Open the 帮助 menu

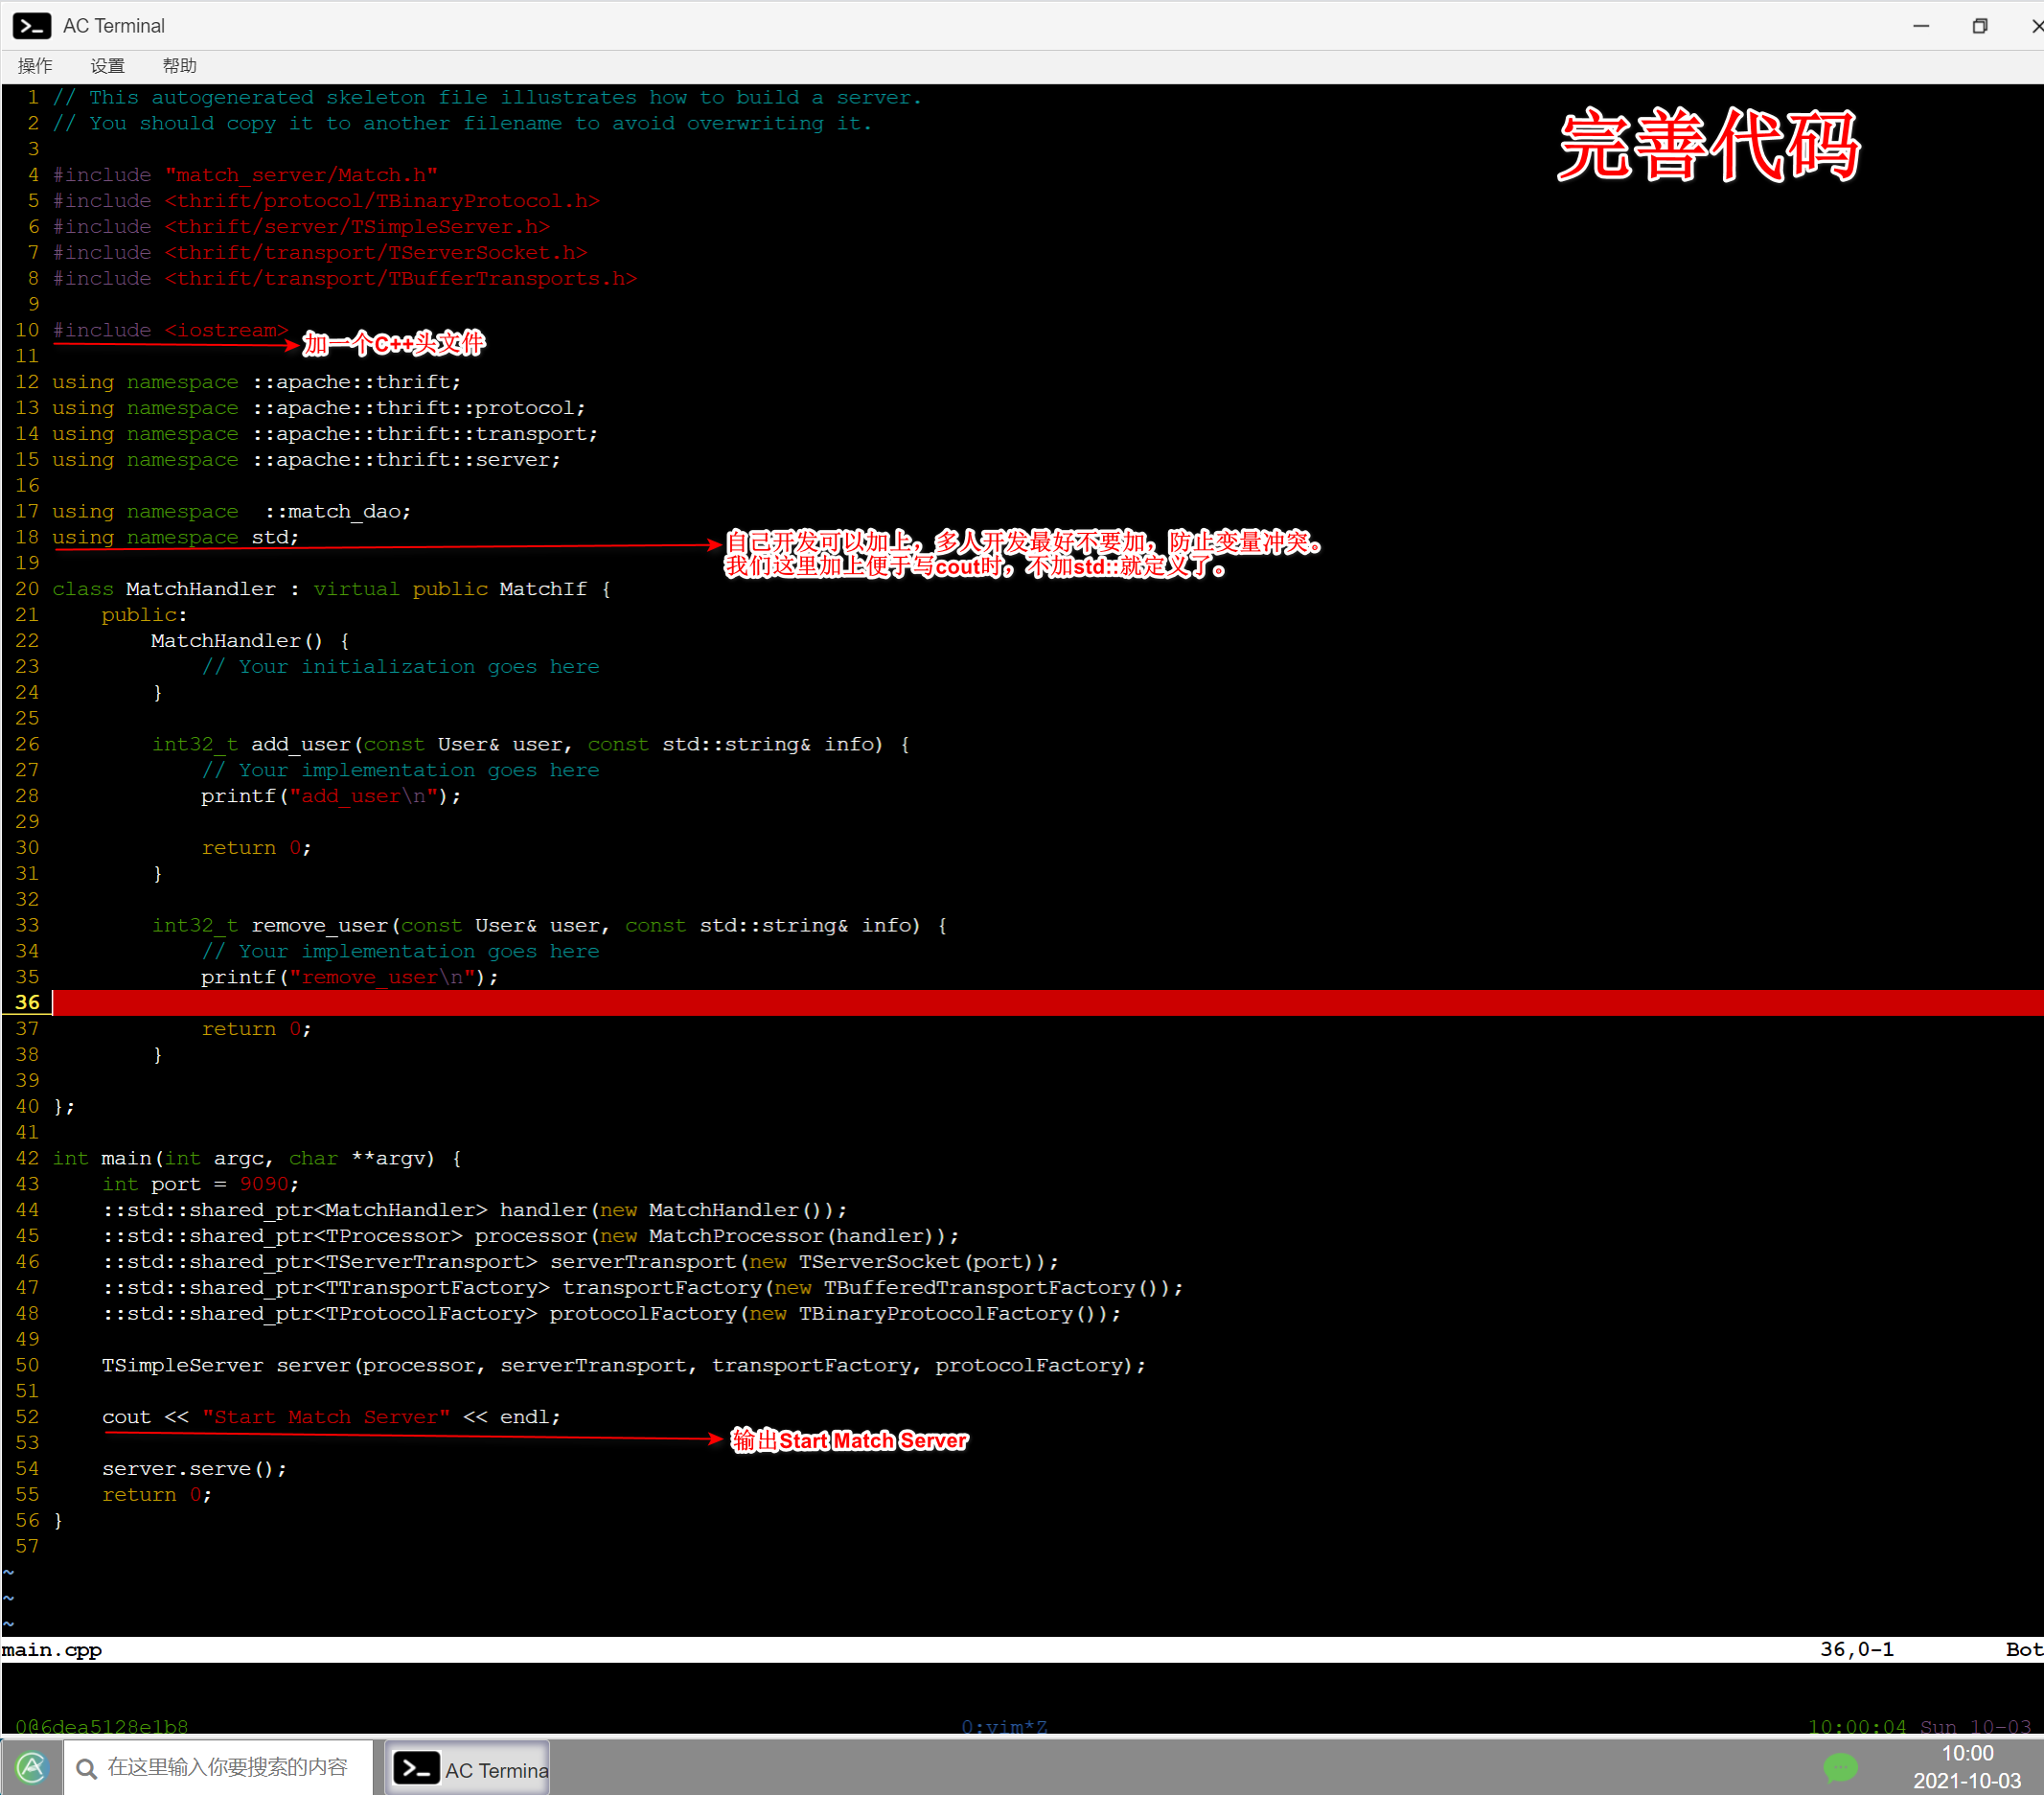pos(179,66)
